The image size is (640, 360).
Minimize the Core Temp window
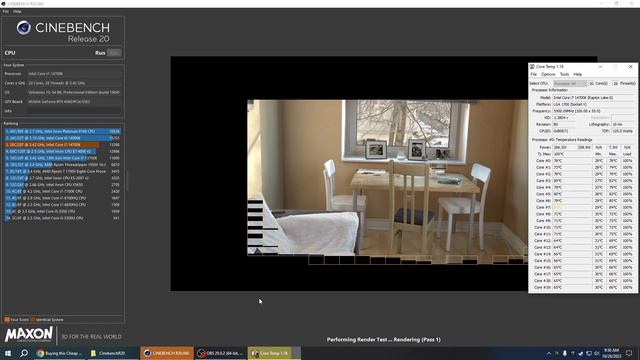tap(600, 66)
